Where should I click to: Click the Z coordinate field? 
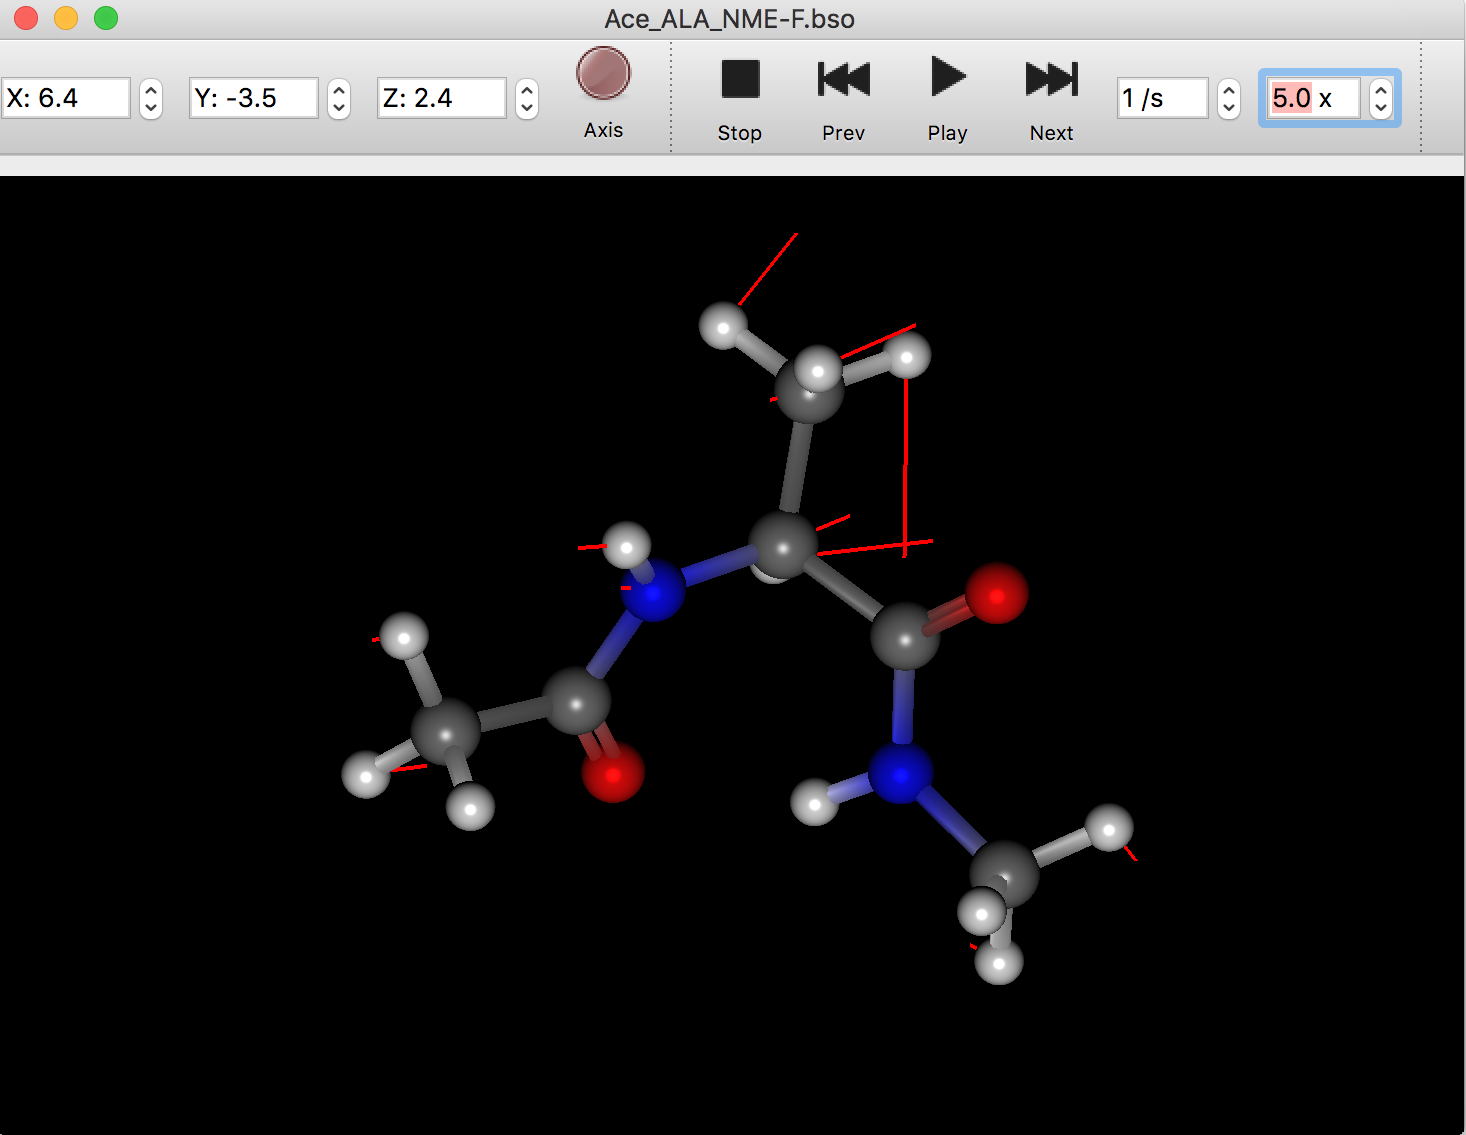442,98
